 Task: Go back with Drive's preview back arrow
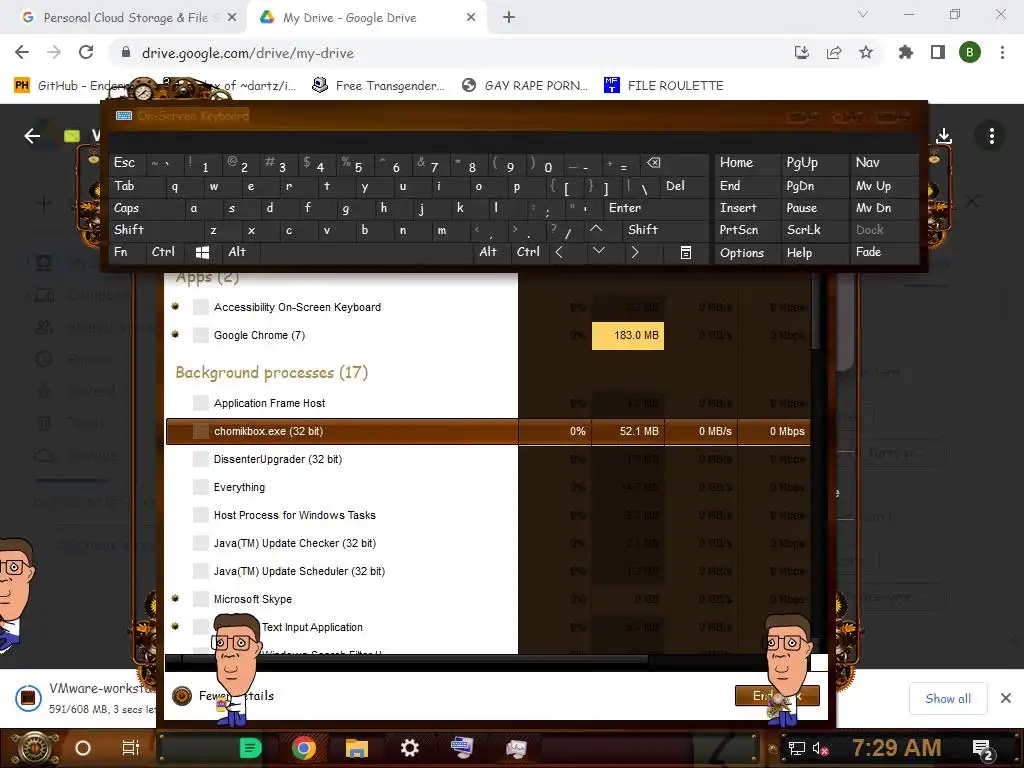[32, 136]
